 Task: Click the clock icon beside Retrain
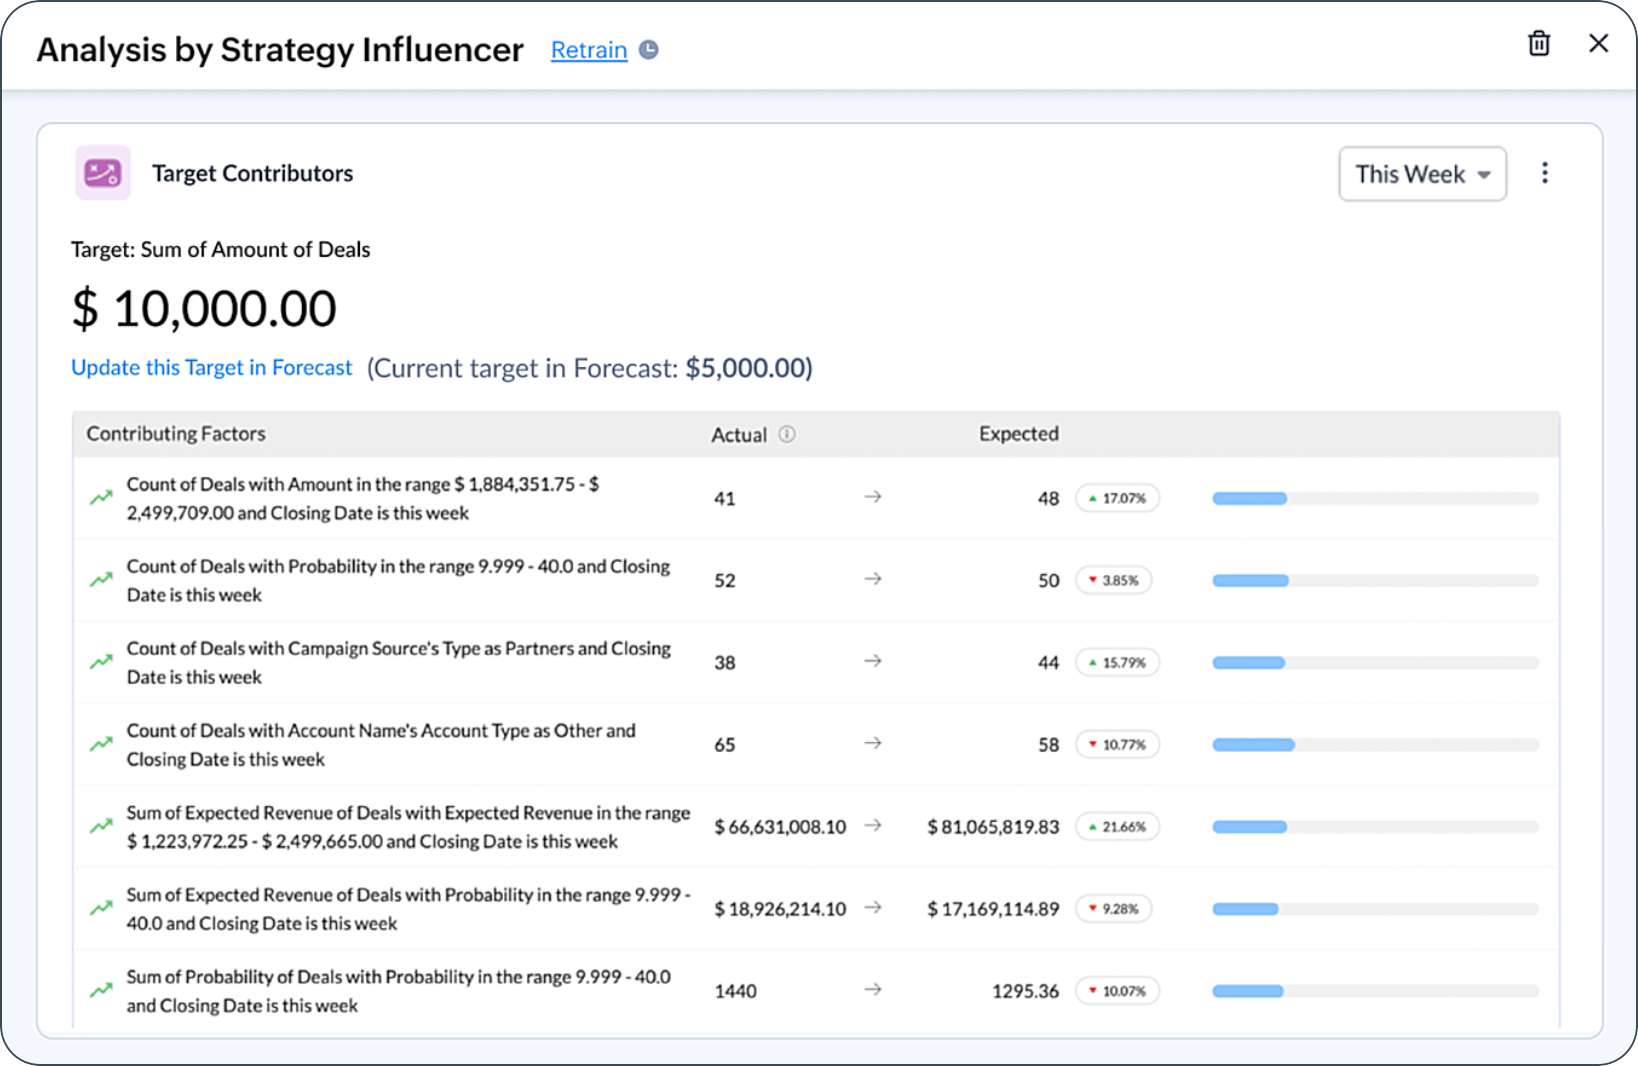tap(649, 50)
